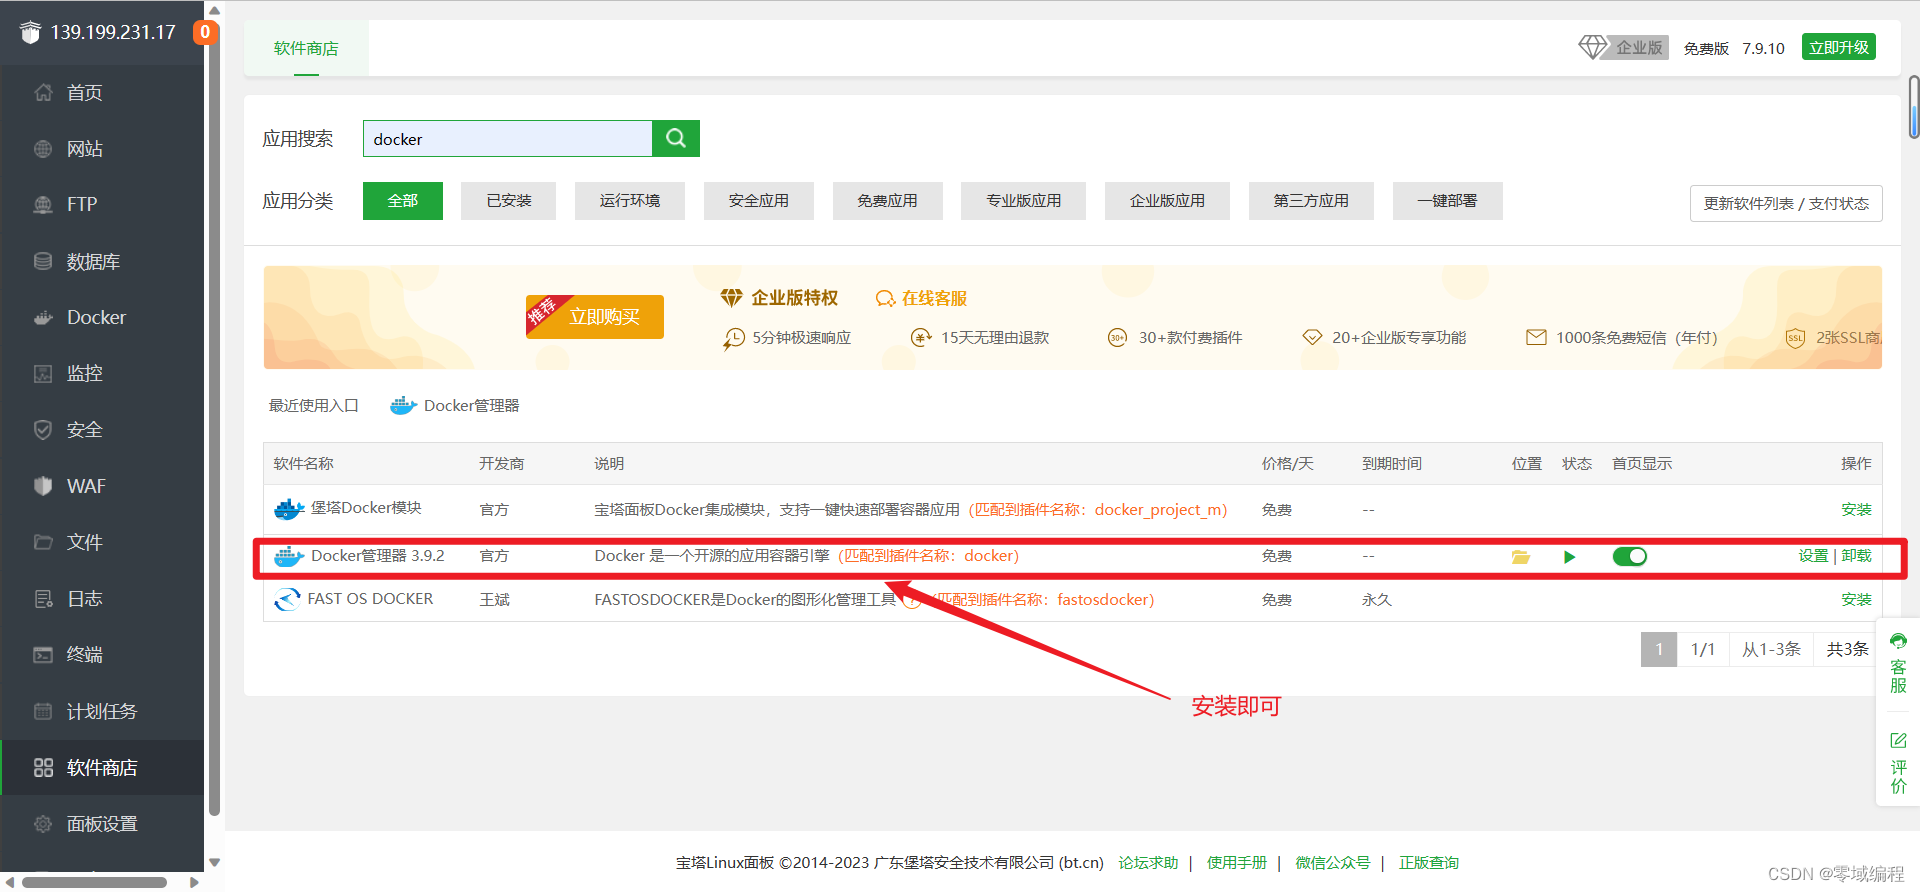1920x892 pixels.
Task: Click the home icon beside 首页
Action: click(43, 93)
